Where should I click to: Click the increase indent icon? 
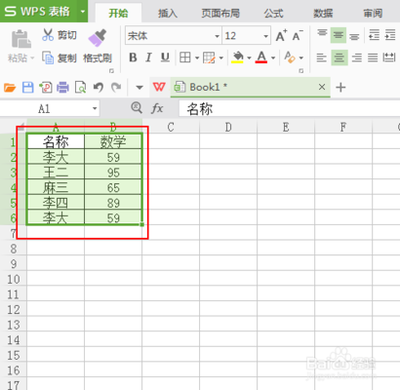(x=390, y=35)
